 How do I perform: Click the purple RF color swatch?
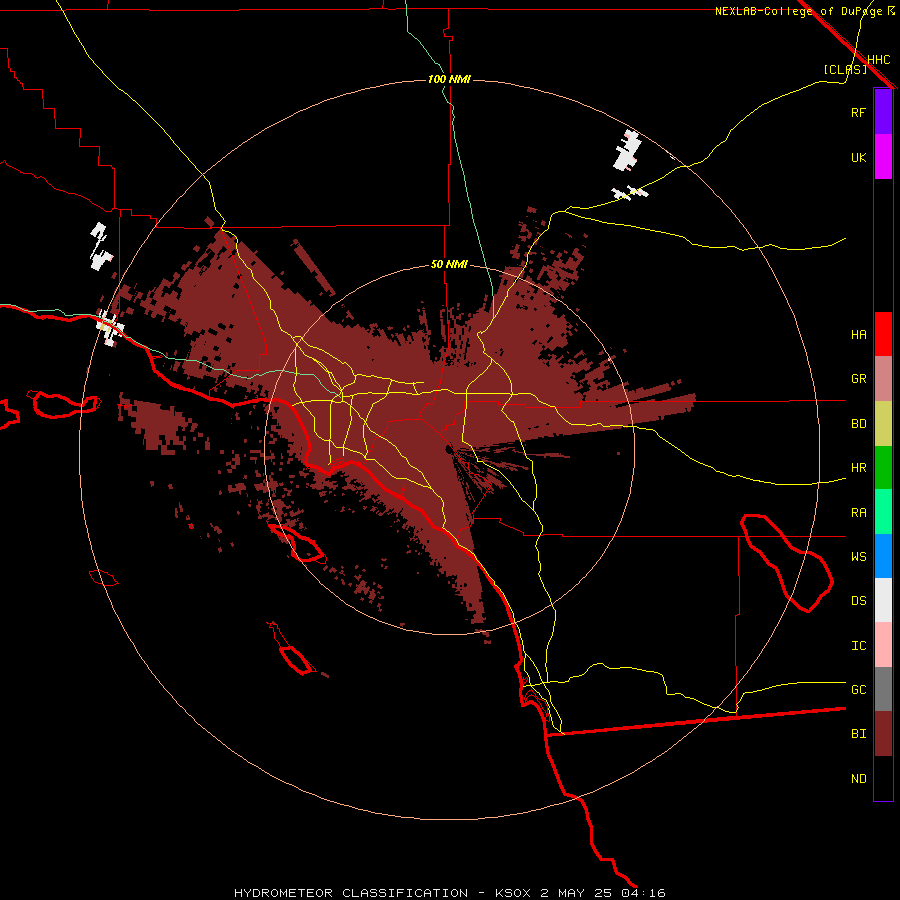click(883, 112)
